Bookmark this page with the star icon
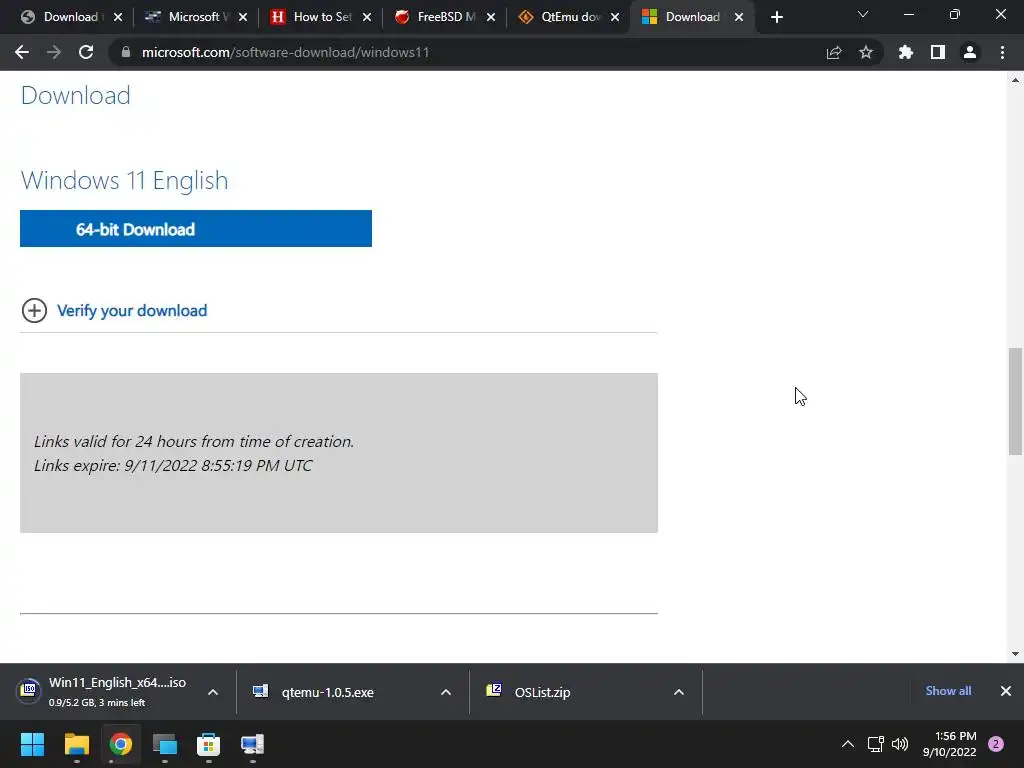This screenshot has height=768, width=1024. pos(866,52)
